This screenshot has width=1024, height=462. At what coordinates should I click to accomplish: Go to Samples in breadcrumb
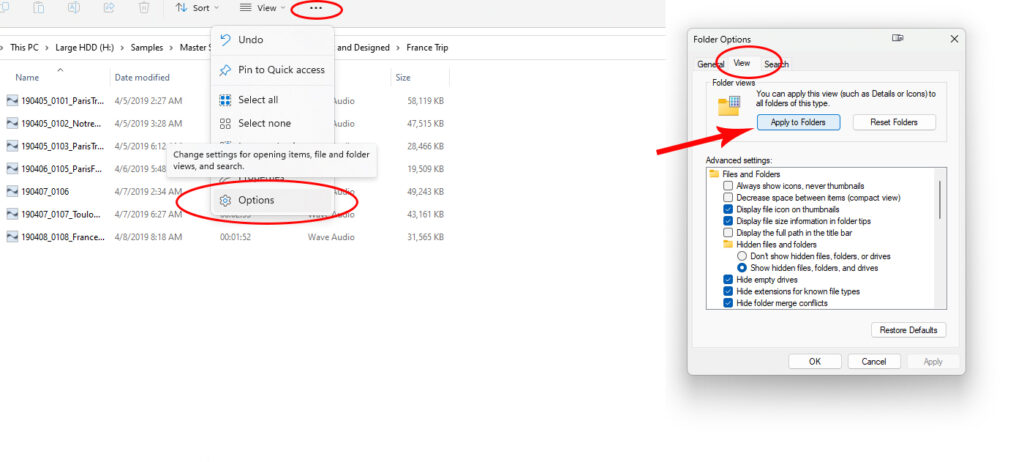pos(147,48)
